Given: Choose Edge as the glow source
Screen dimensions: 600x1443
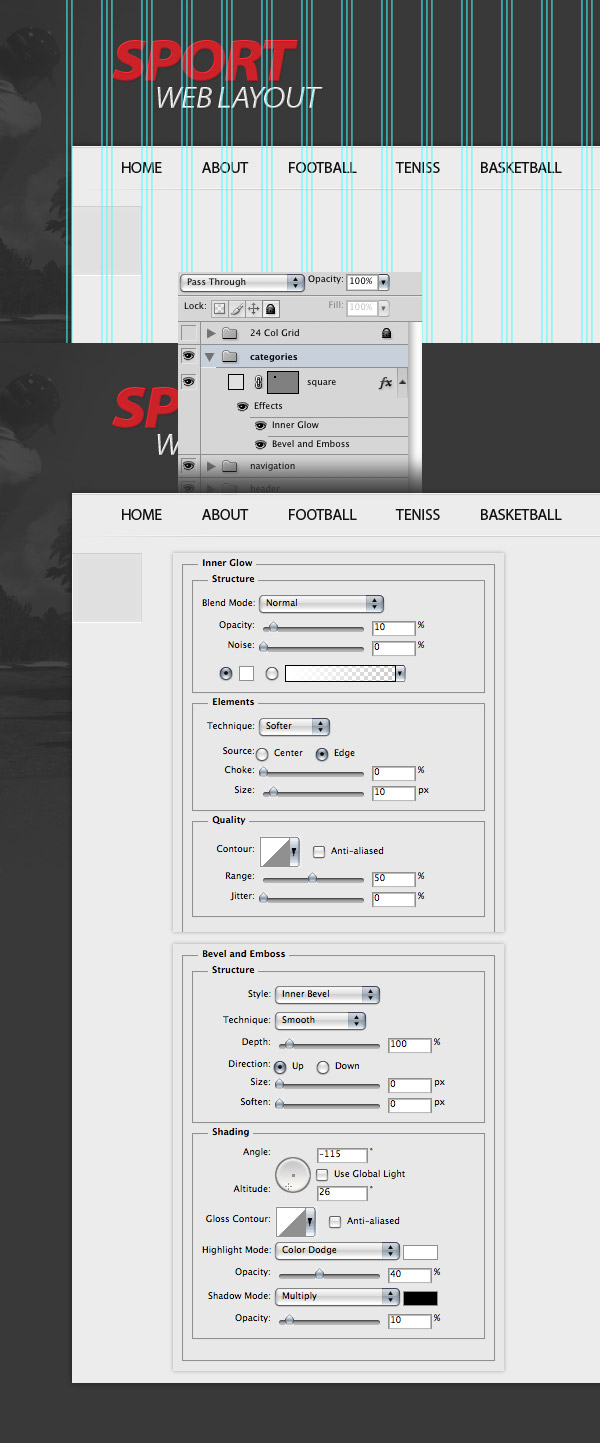Looking at the screenshot, I should click(322, 754).
